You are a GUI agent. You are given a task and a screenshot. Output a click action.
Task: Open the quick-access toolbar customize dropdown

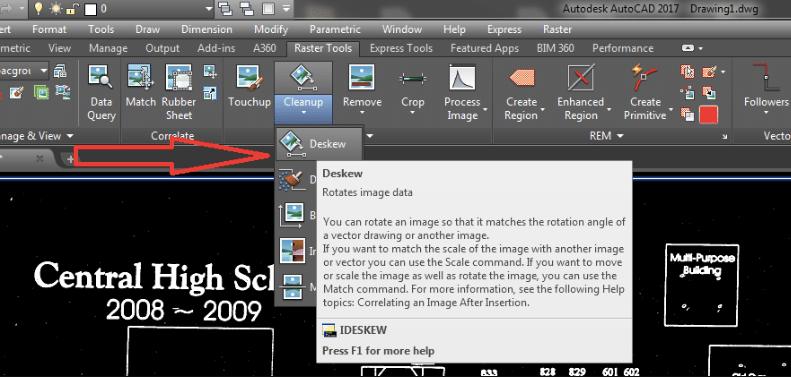coord(286,9)
